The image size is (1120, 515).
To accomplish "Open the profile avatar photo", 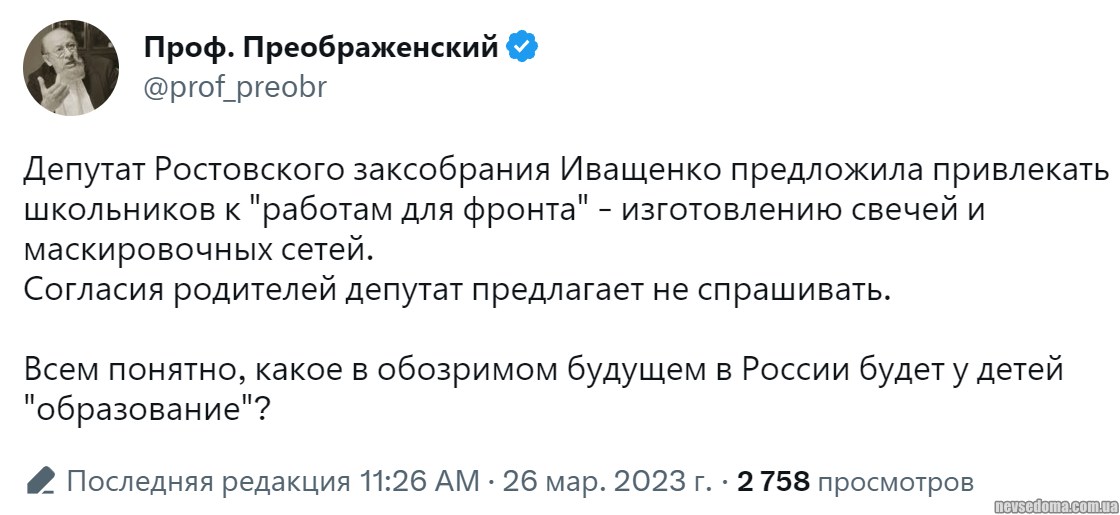I will (71, 68).
